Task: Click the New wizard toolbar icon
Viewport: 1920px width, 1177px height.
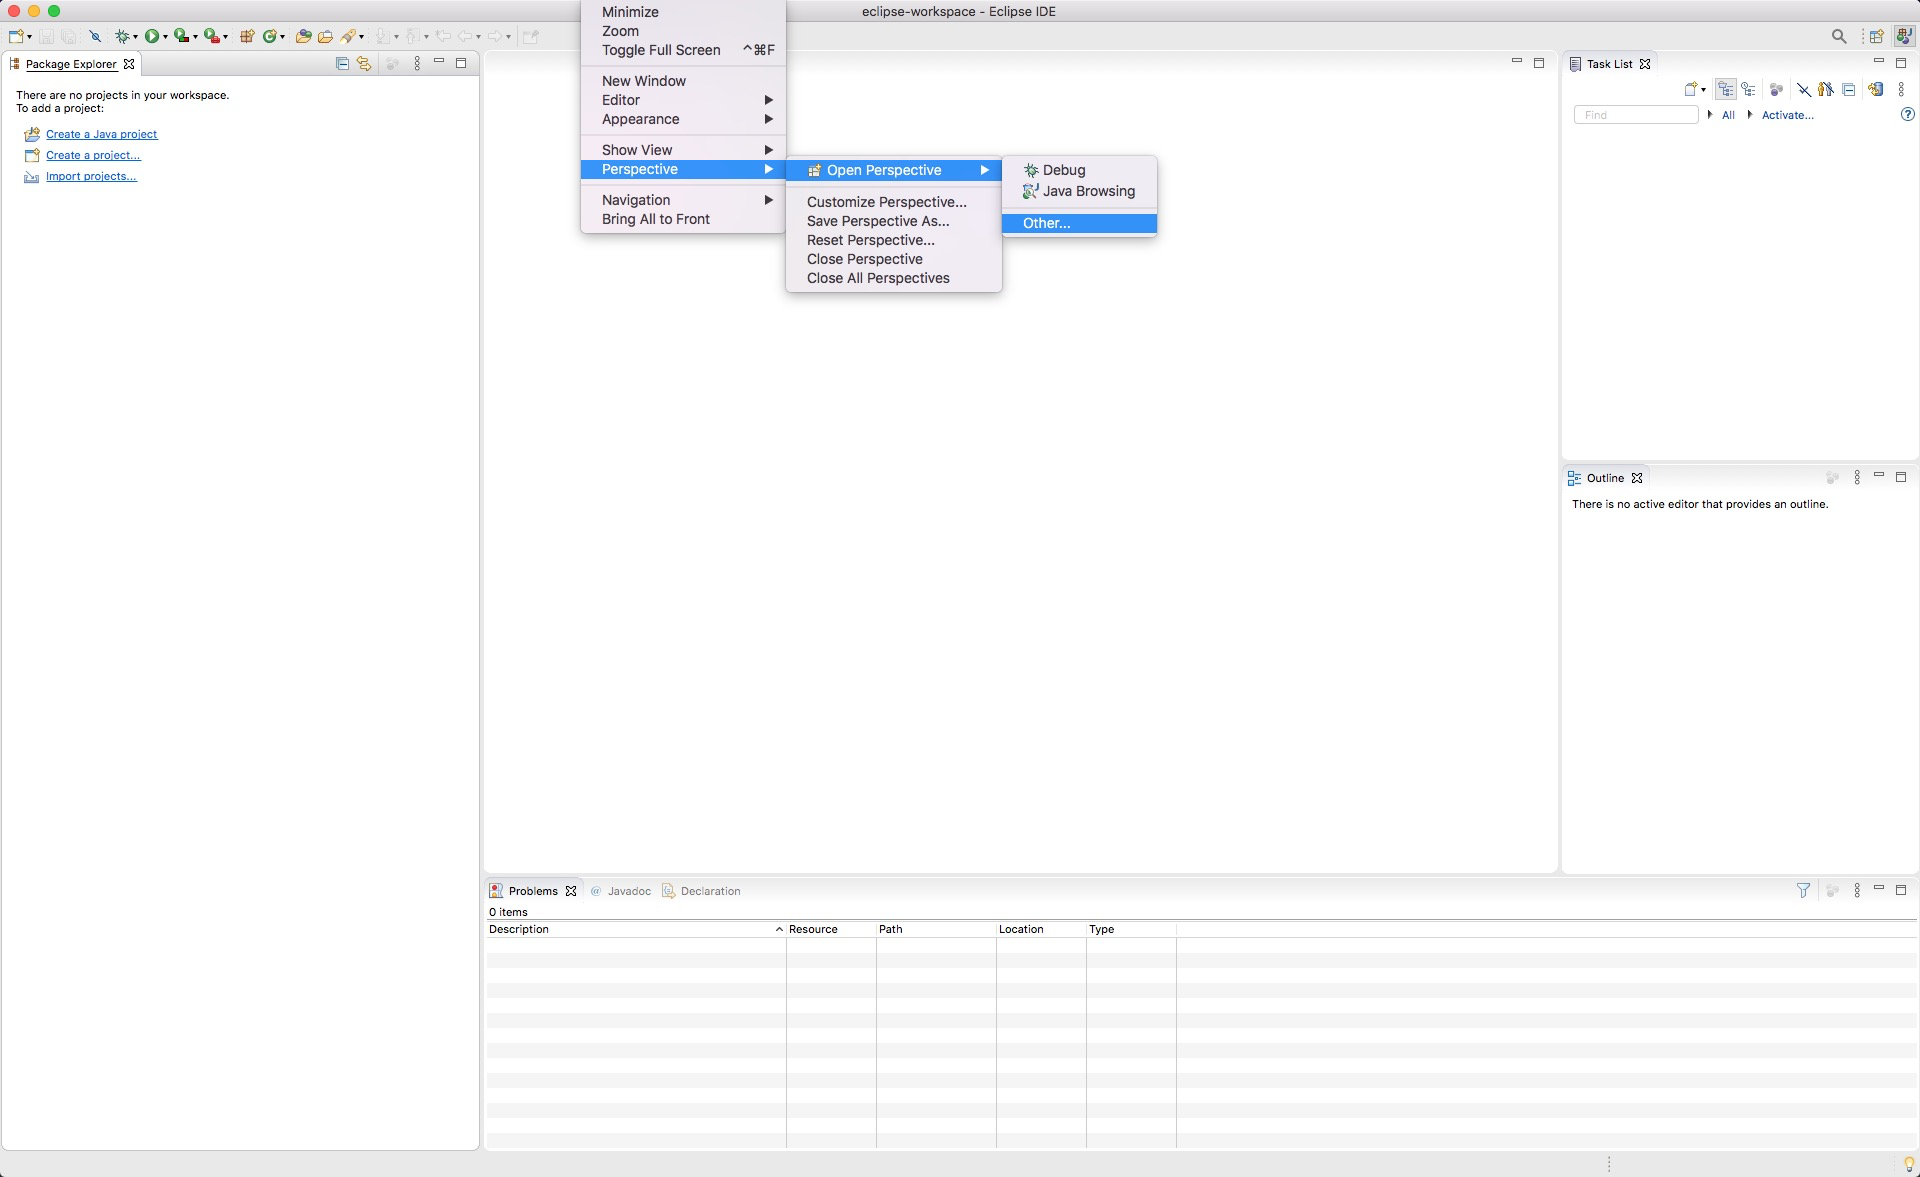Action: [16, 36]
